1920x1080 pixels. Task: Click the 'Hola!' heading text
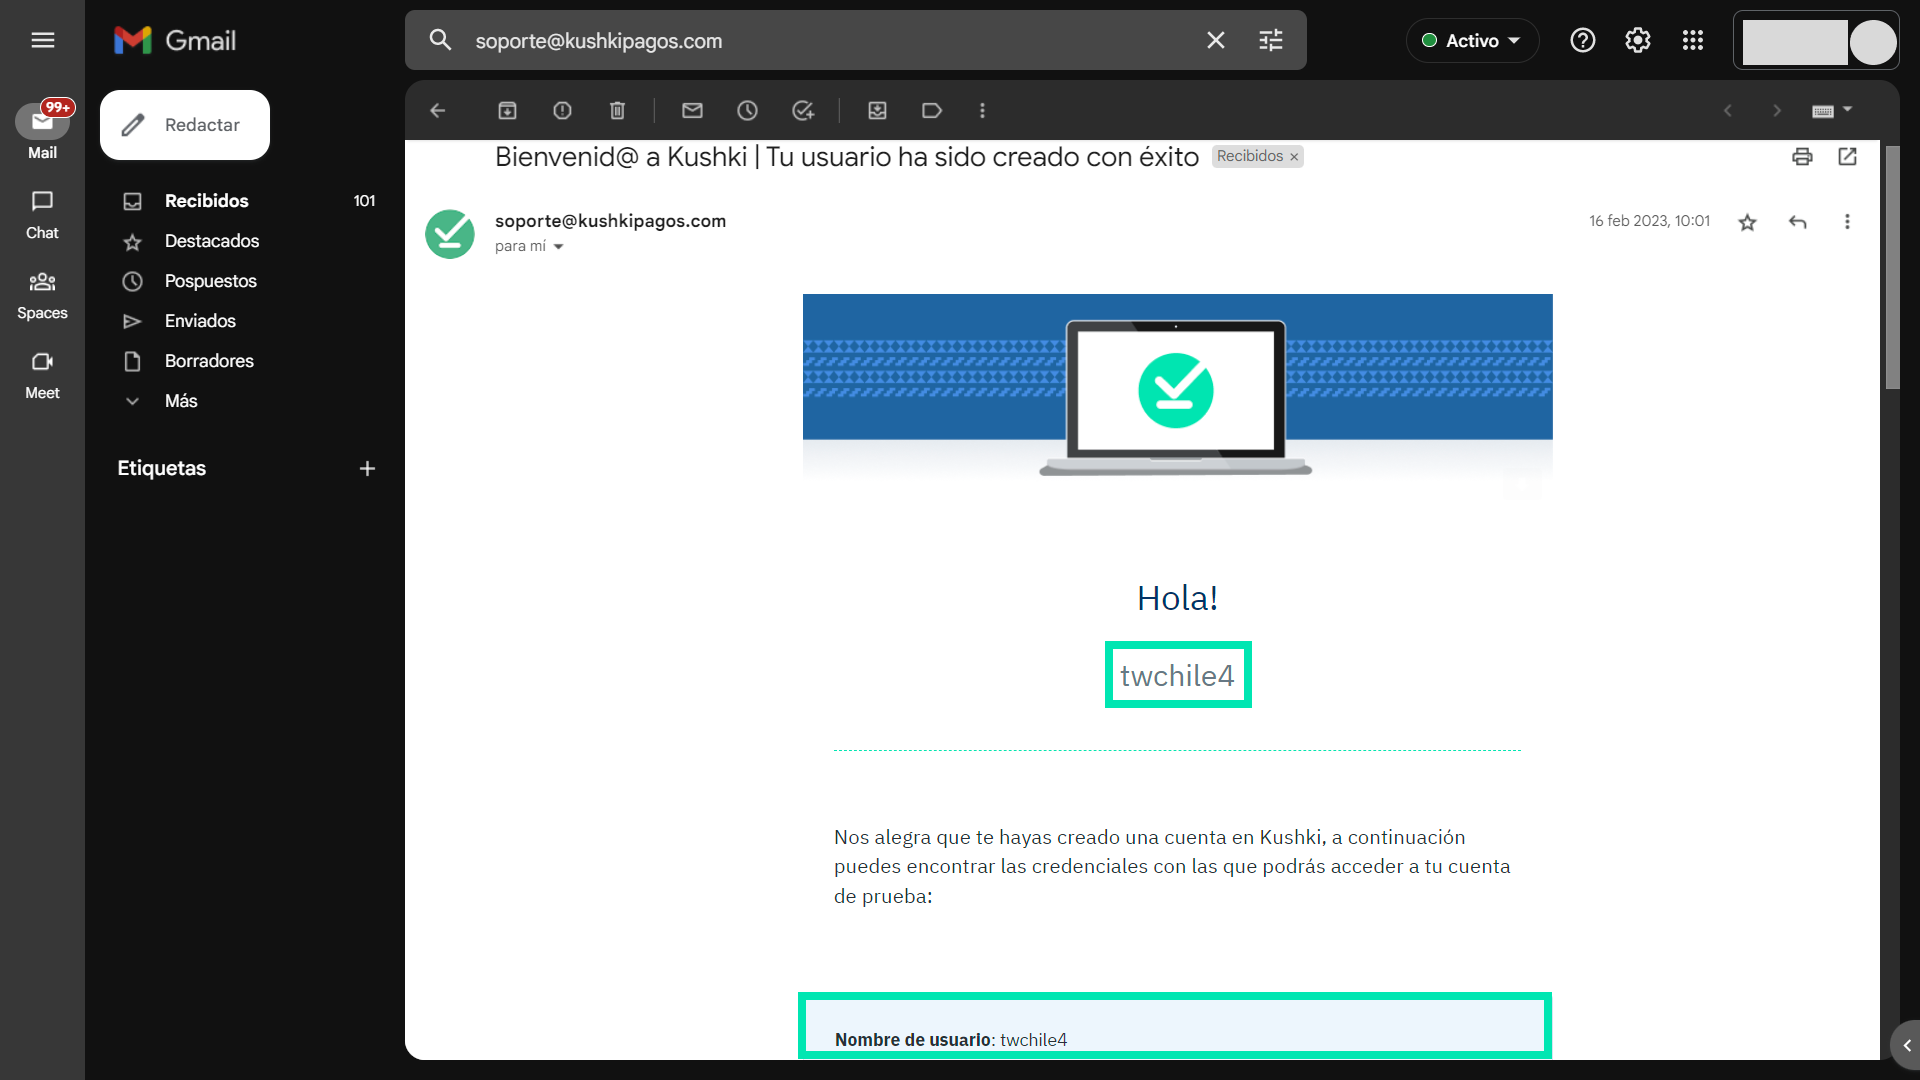click(1177, 598)
